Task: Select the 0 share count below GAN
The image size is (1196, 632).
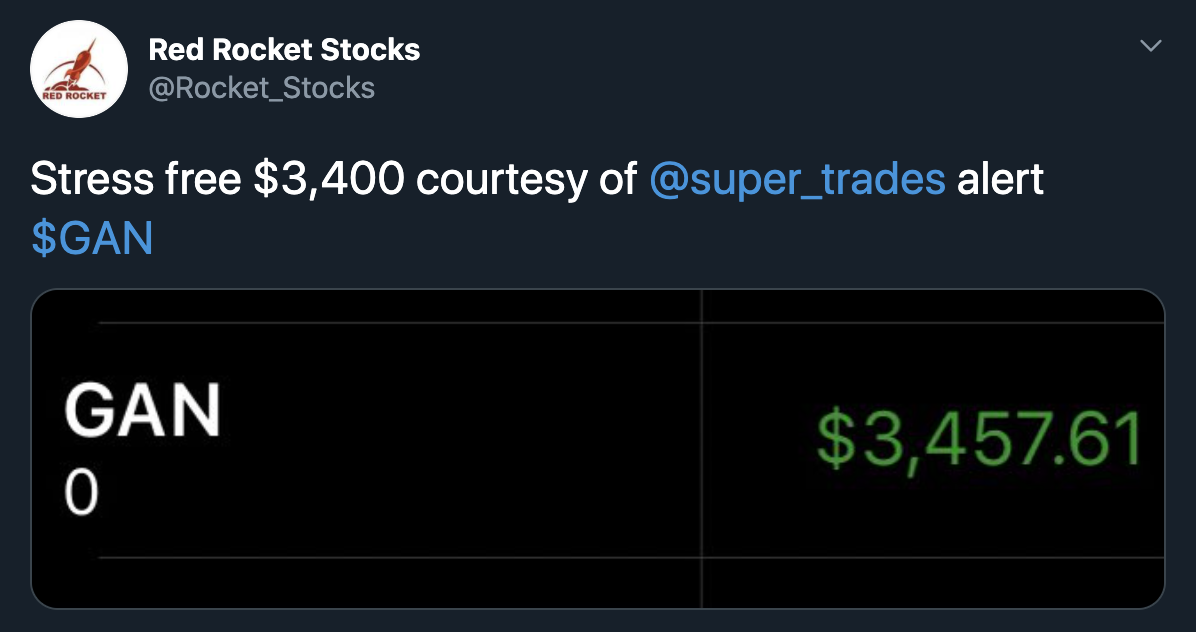Action: click(82, 494)
